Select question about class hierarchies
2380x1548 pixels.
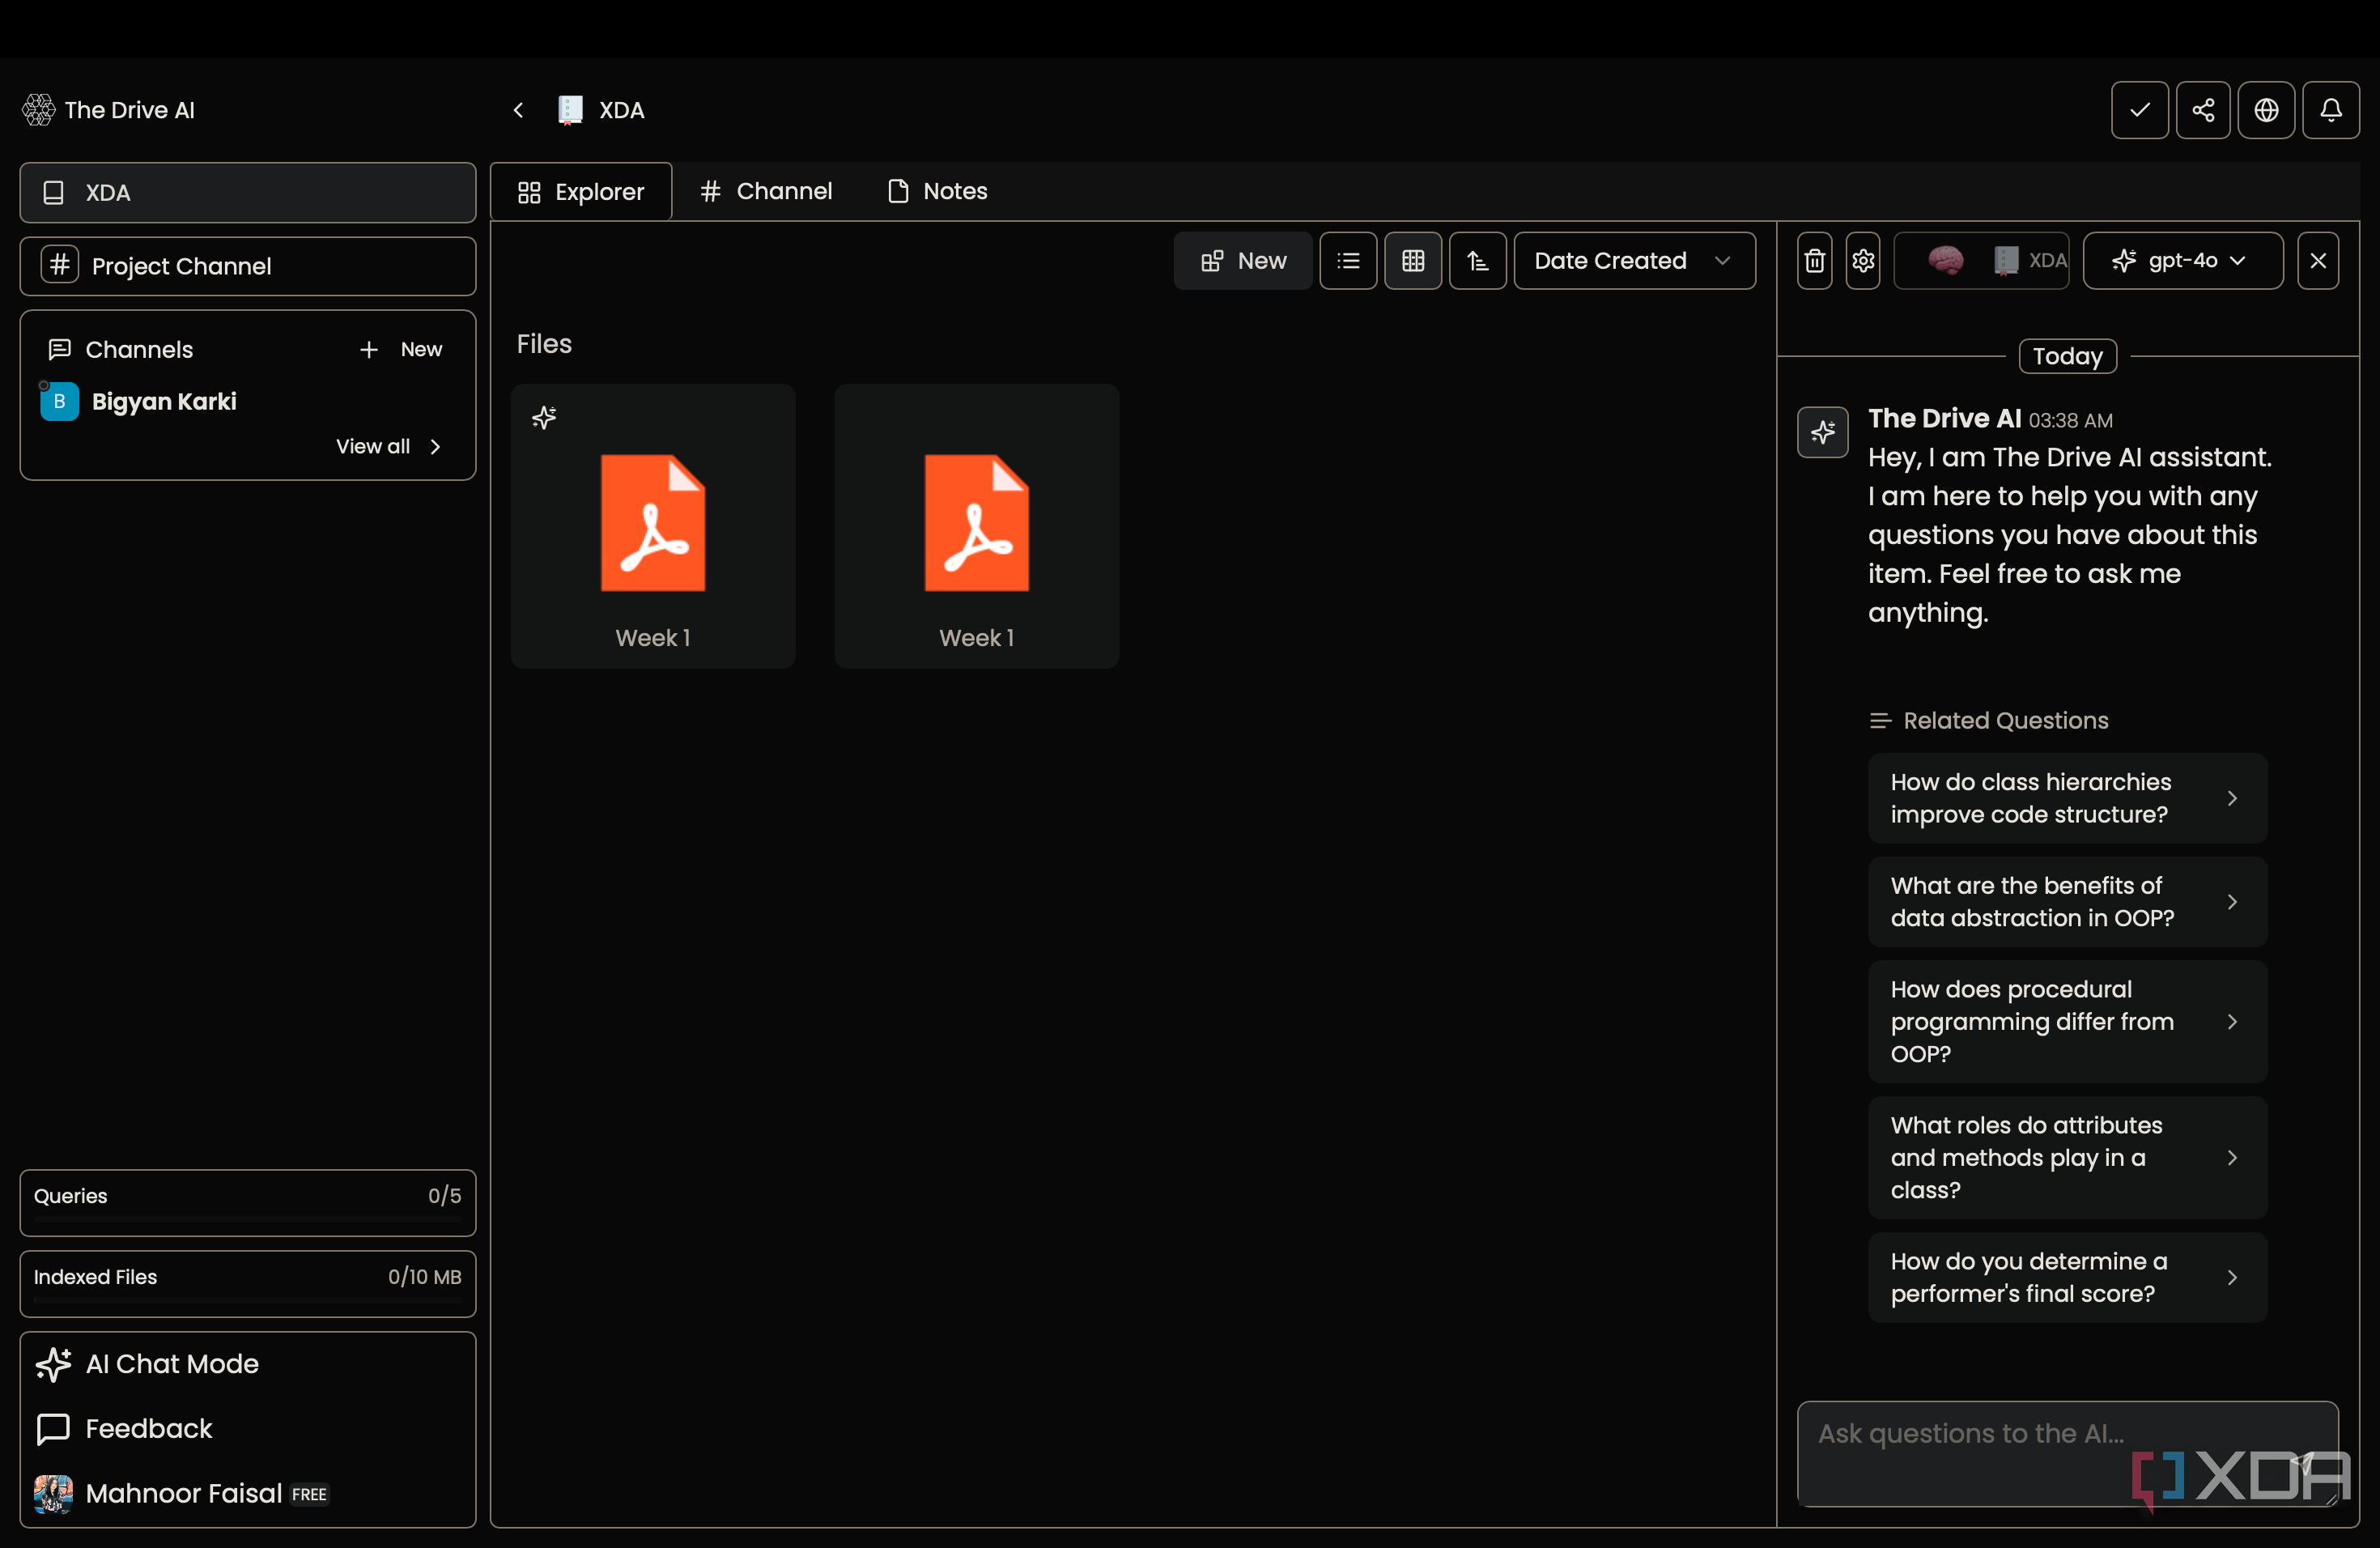pos(2067,798)
